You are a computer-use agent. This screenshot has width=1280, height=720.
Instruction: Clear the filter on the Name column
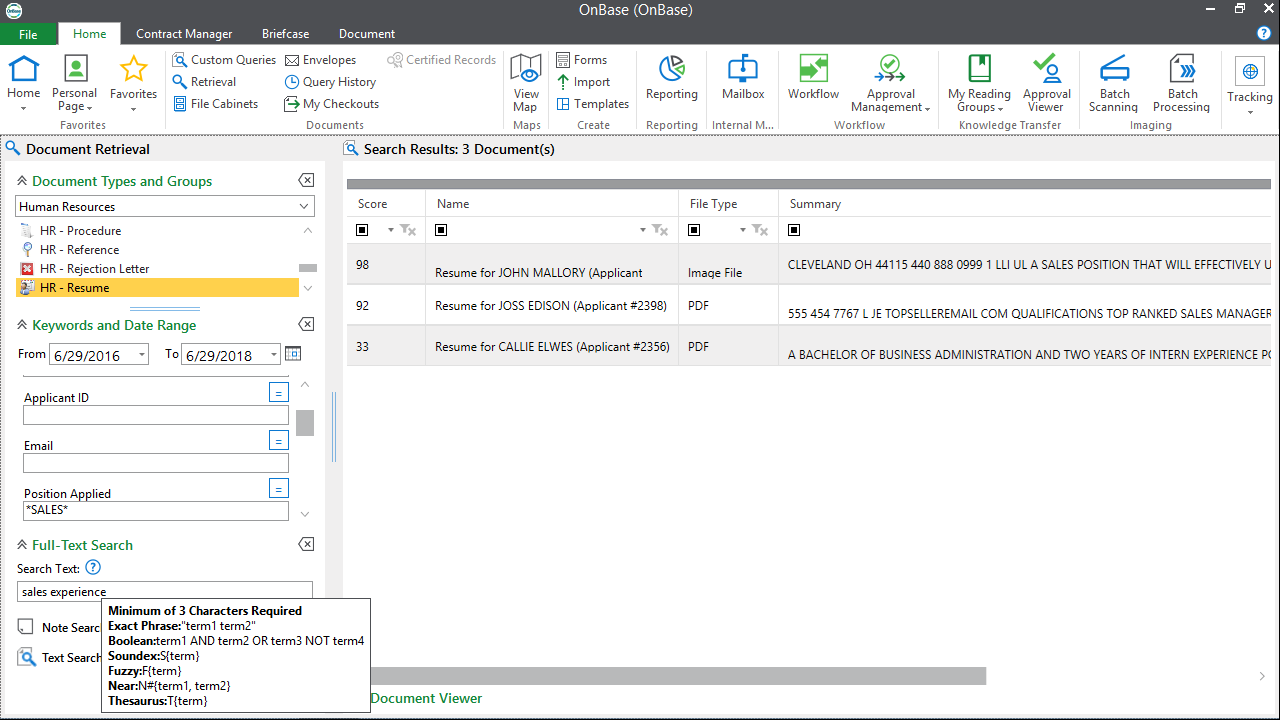pyautogui.click(x=659, y=230)
